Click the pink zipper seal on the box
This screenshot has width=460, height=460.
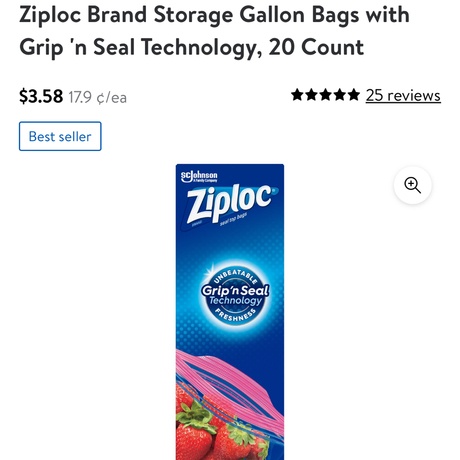point(230,380)
